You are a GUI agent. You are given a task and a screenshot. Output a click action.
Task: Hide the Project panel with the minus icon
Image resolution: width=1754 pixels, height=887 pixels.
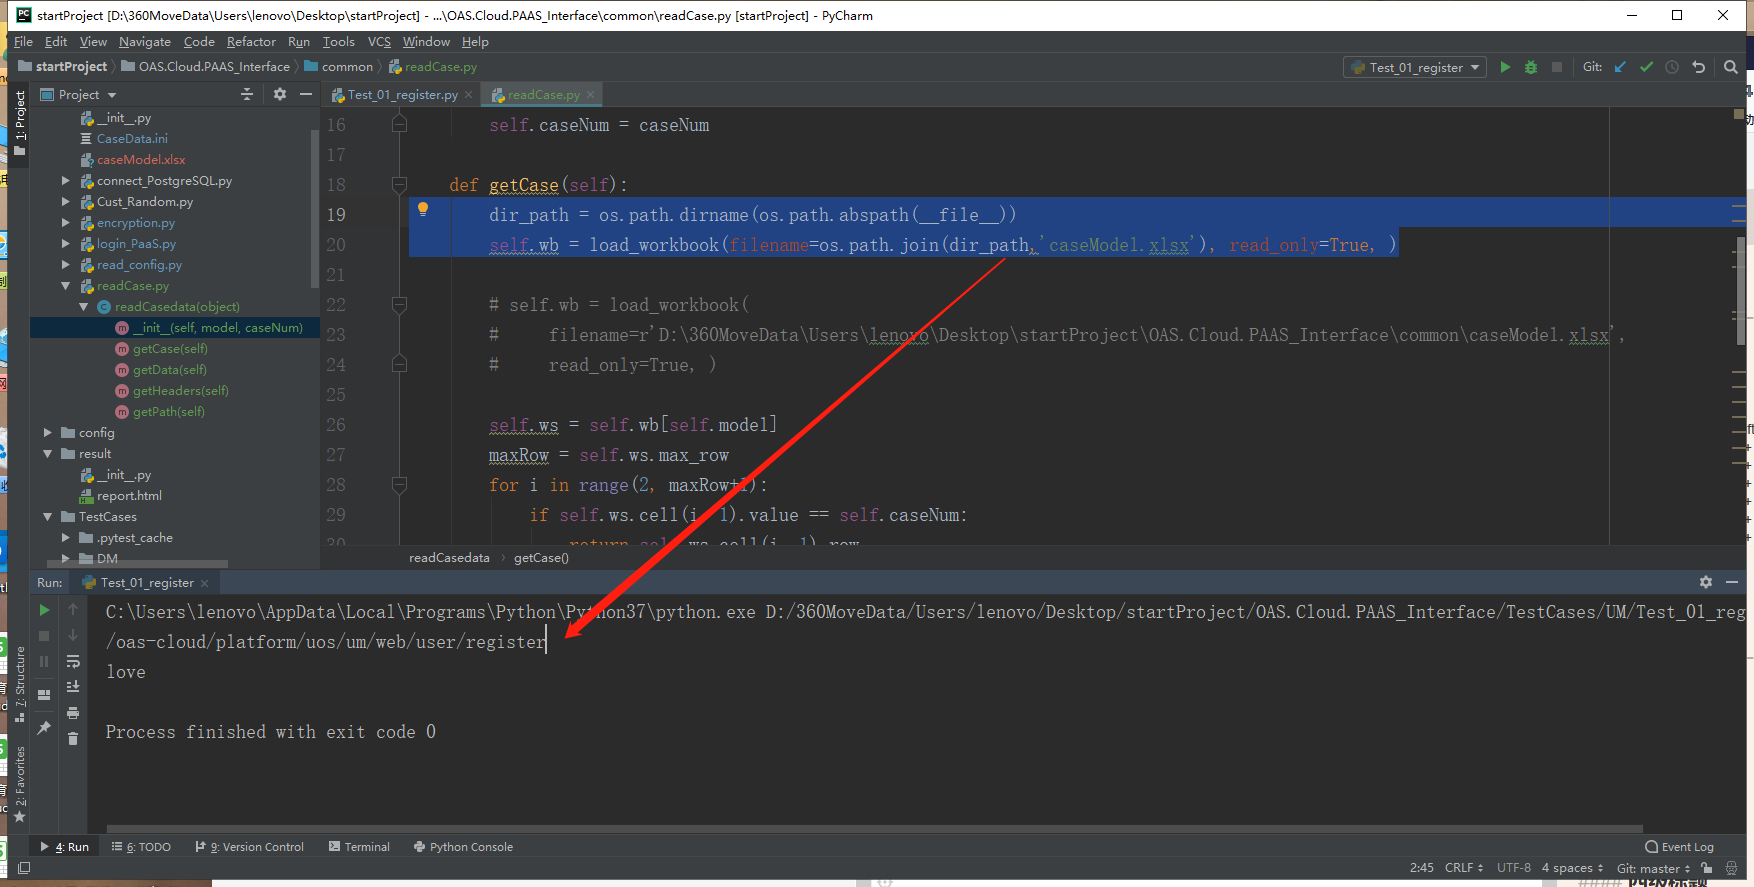[306, 94]
